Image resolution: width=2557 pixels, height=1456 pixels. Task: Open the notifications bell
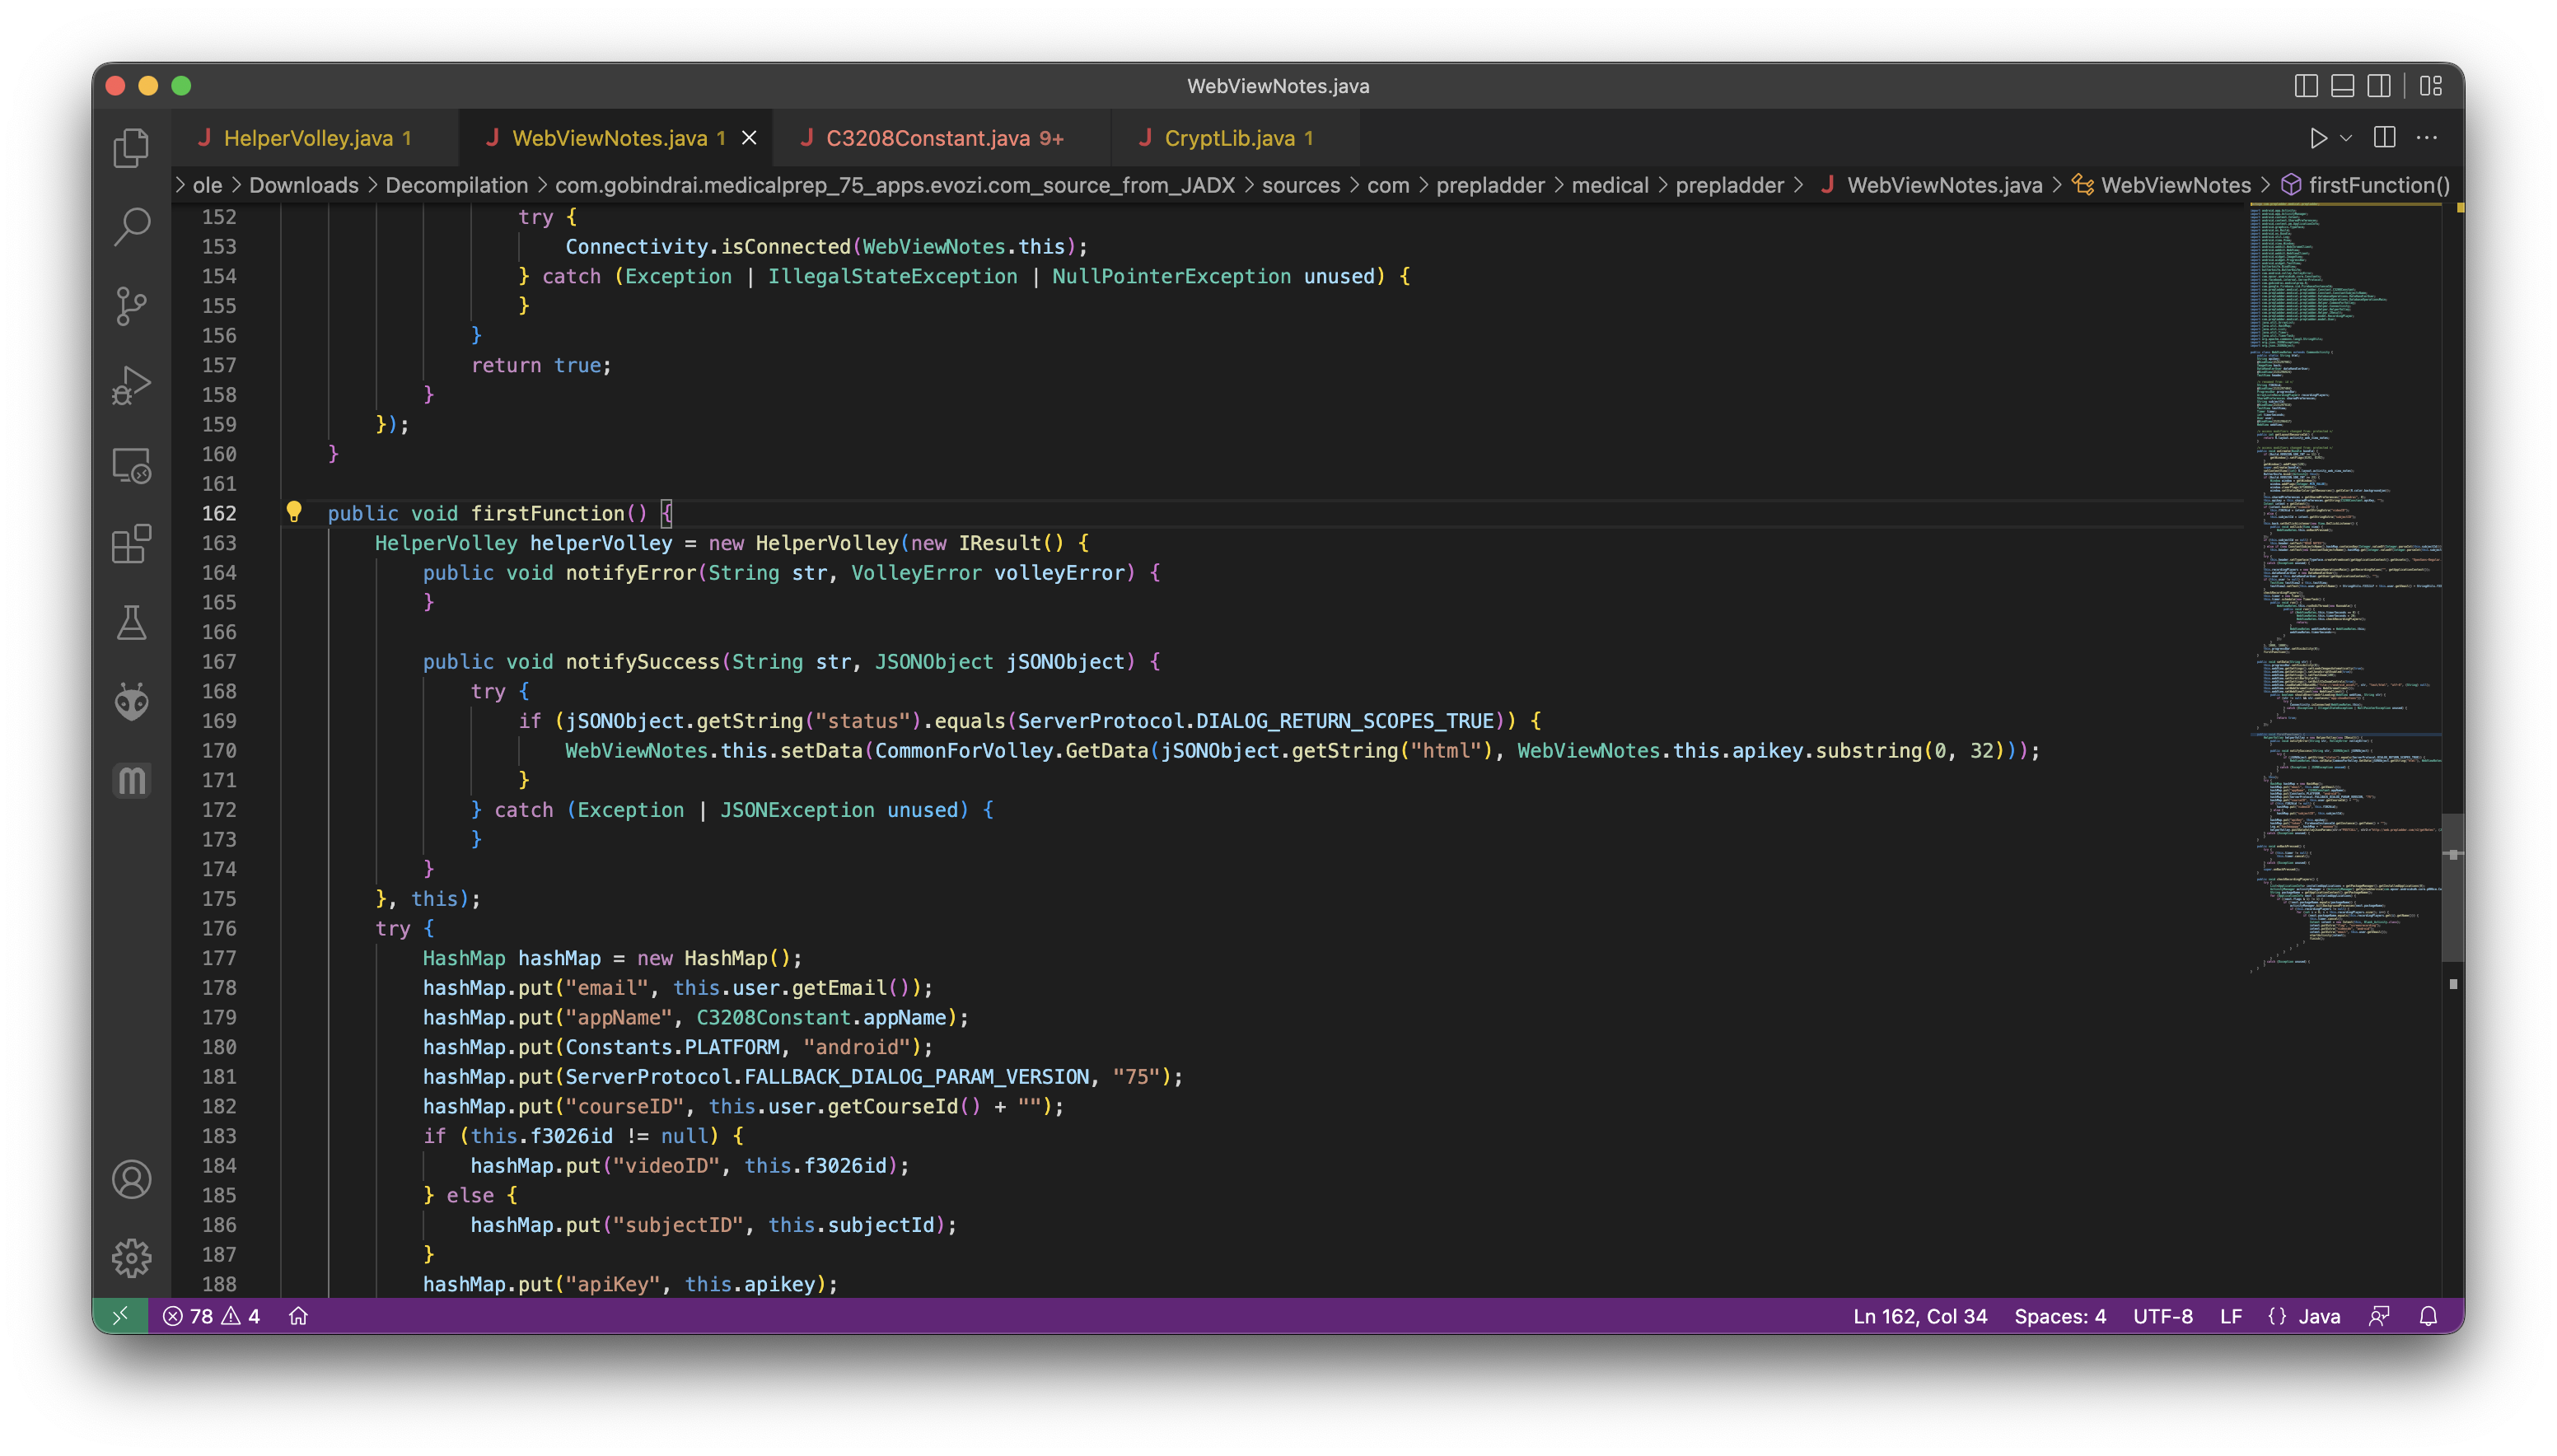[x=2428, y=1316]
